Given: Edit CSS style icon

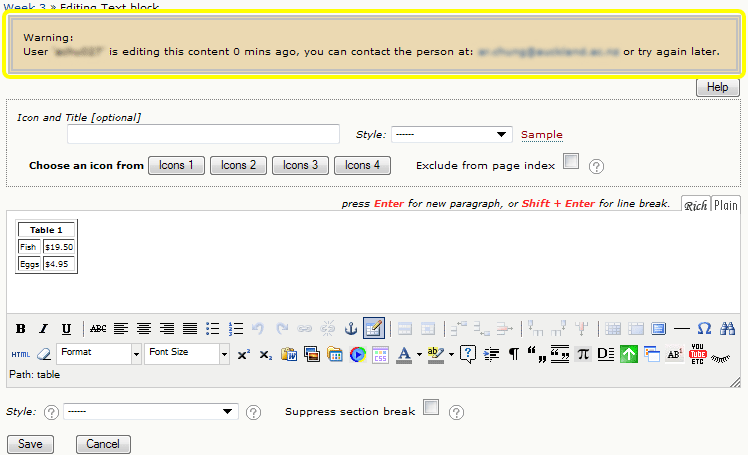Looking at the screenshot, I should 380,354.
